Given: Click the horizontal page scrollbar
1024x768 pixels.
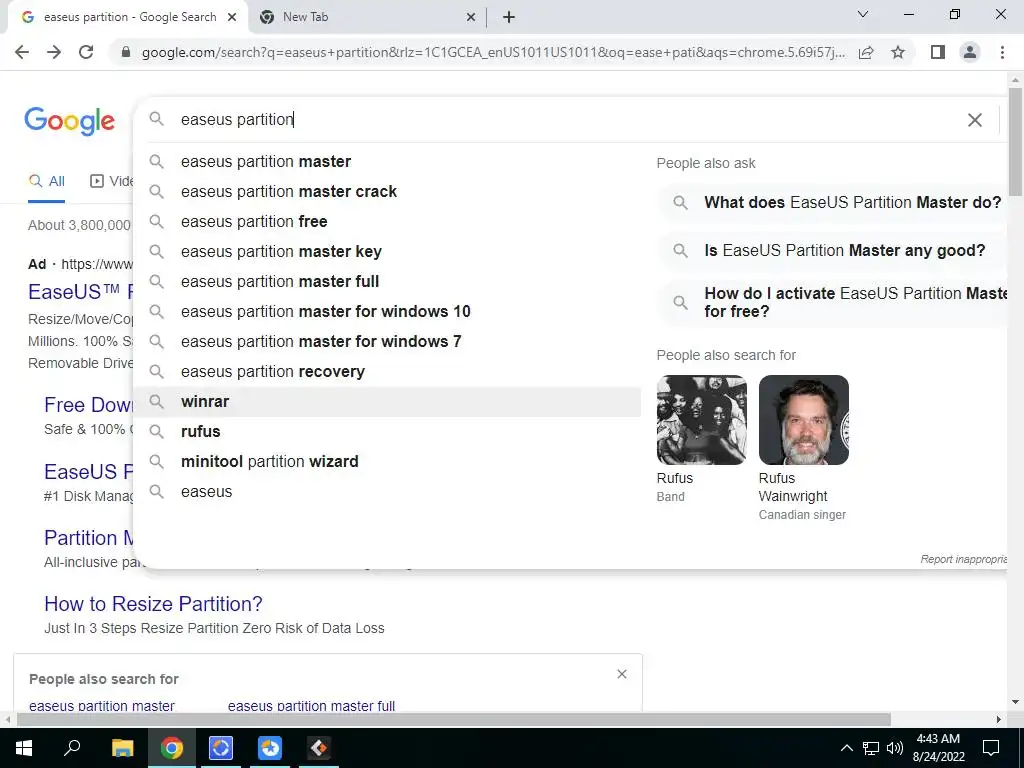Looking at the screenshot, I should [453, 720].
